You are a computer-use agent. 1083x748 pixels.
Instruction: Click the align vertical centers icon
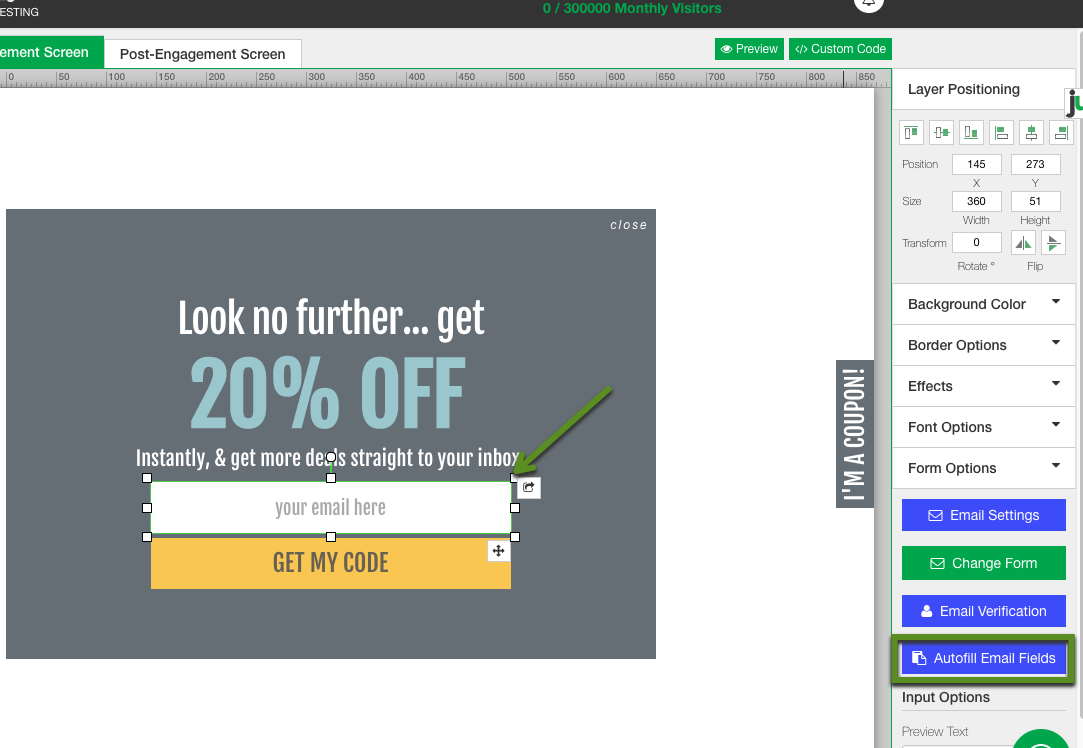pyautogui.click(x=941, y=132)
